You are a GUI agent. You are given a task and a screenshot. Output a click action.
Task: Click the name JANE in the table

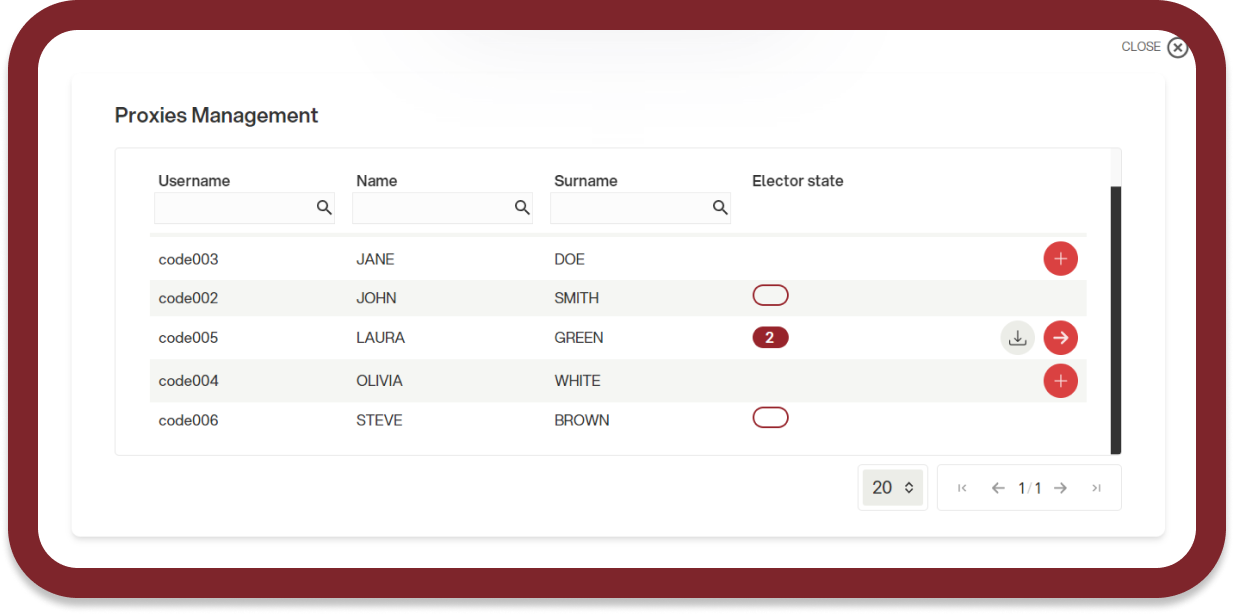point(375,259)
